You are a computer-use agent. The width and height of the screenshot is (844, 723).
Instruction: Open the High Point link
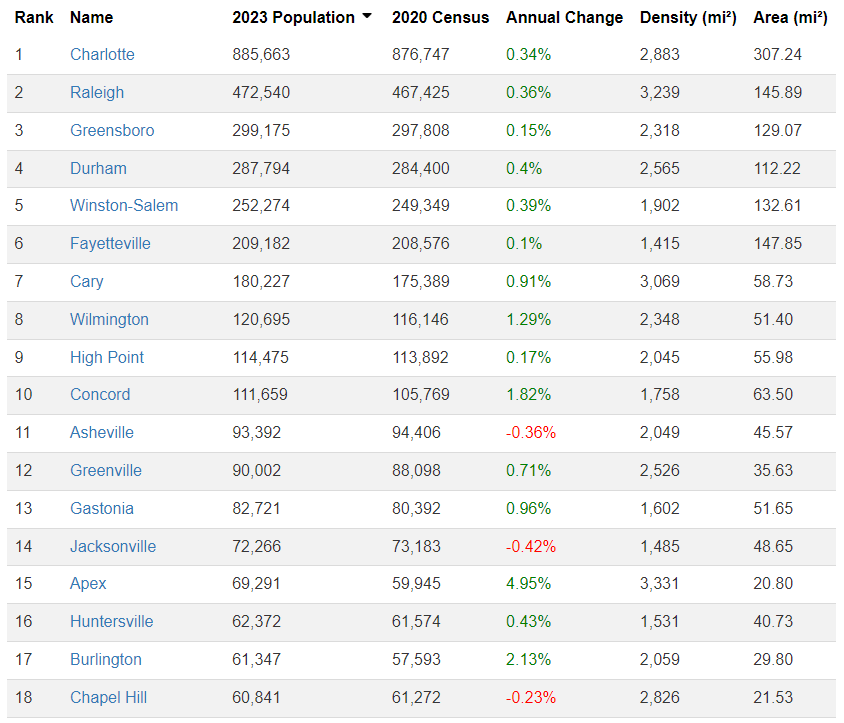pos(107,357)
